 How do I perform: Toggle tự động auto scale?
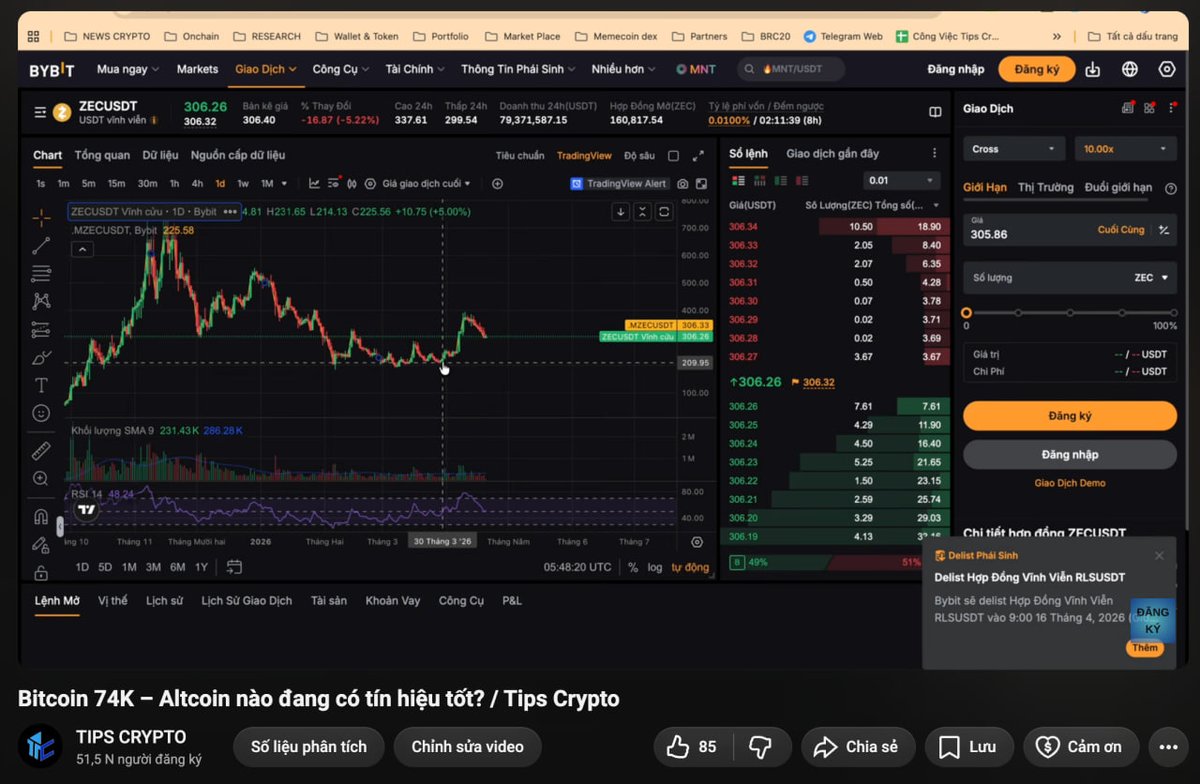point(690,567)
